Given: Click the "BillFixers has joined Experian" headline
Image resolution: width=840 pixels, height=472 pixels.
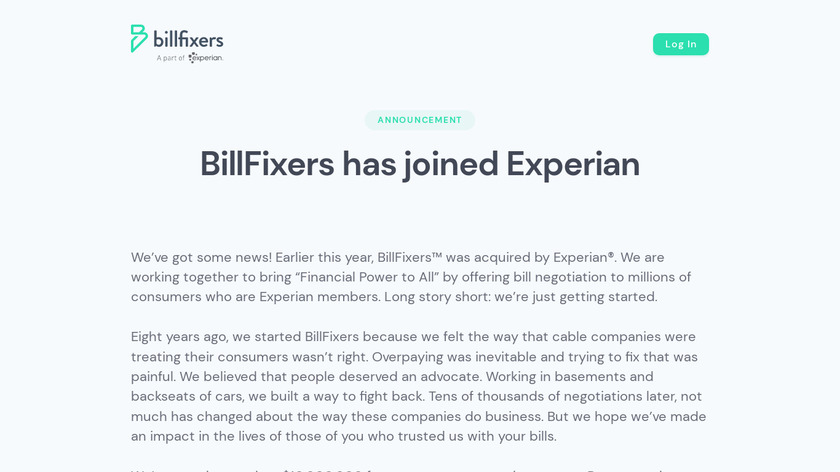Looking at the screenshot, I should click(x=420, y=164).
